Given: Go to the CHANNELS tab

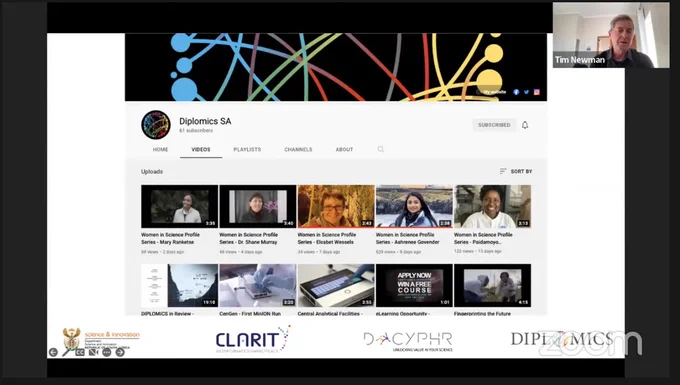Looking at the screenshot, I should (298, 150).
